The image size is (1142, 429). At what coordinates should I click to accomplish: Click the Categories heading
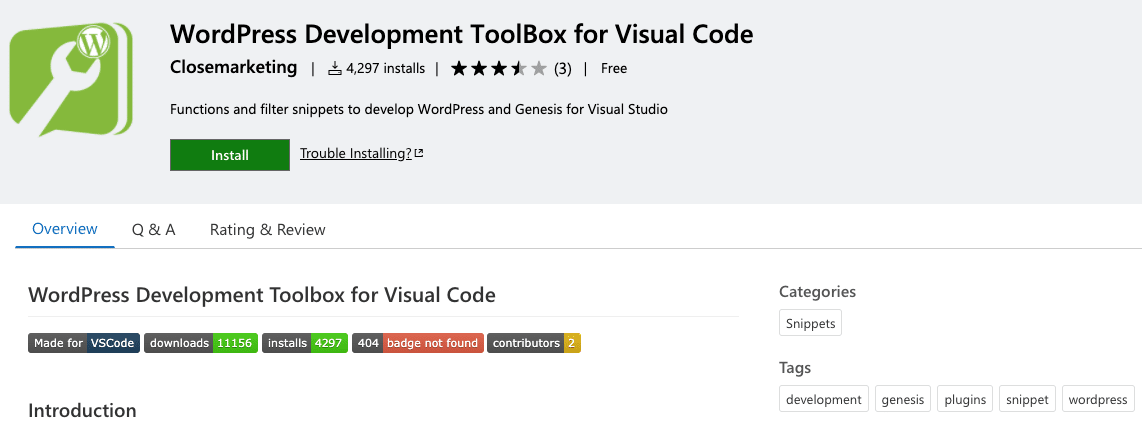click(817, 291)
